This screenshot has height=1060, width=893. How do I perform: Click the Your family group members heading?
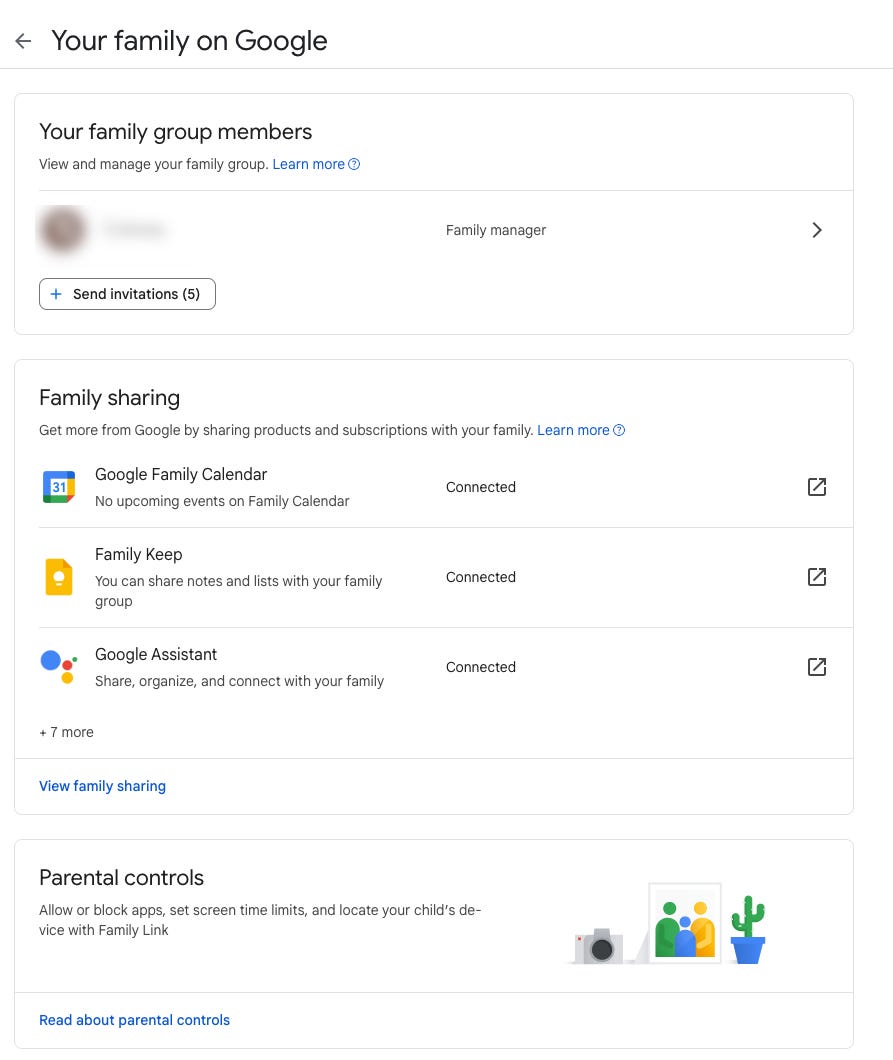(176, 132)
